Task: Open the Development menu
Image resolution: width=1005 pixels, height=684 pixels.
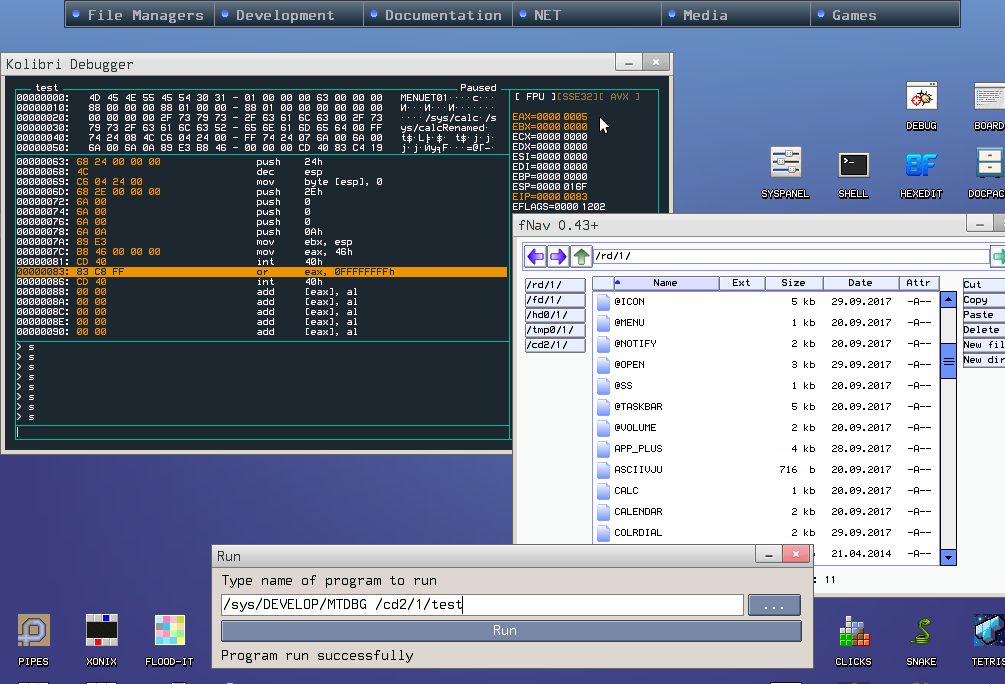Action: 286,15
